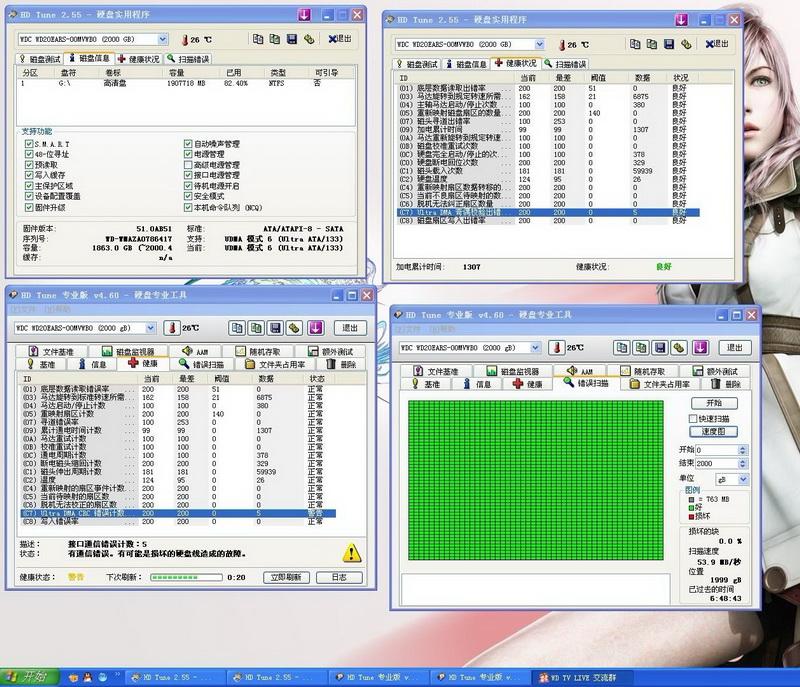Toggle the 本机命令队列 (NCQ) checkbox
800x687 pixels.
[188, 208]
